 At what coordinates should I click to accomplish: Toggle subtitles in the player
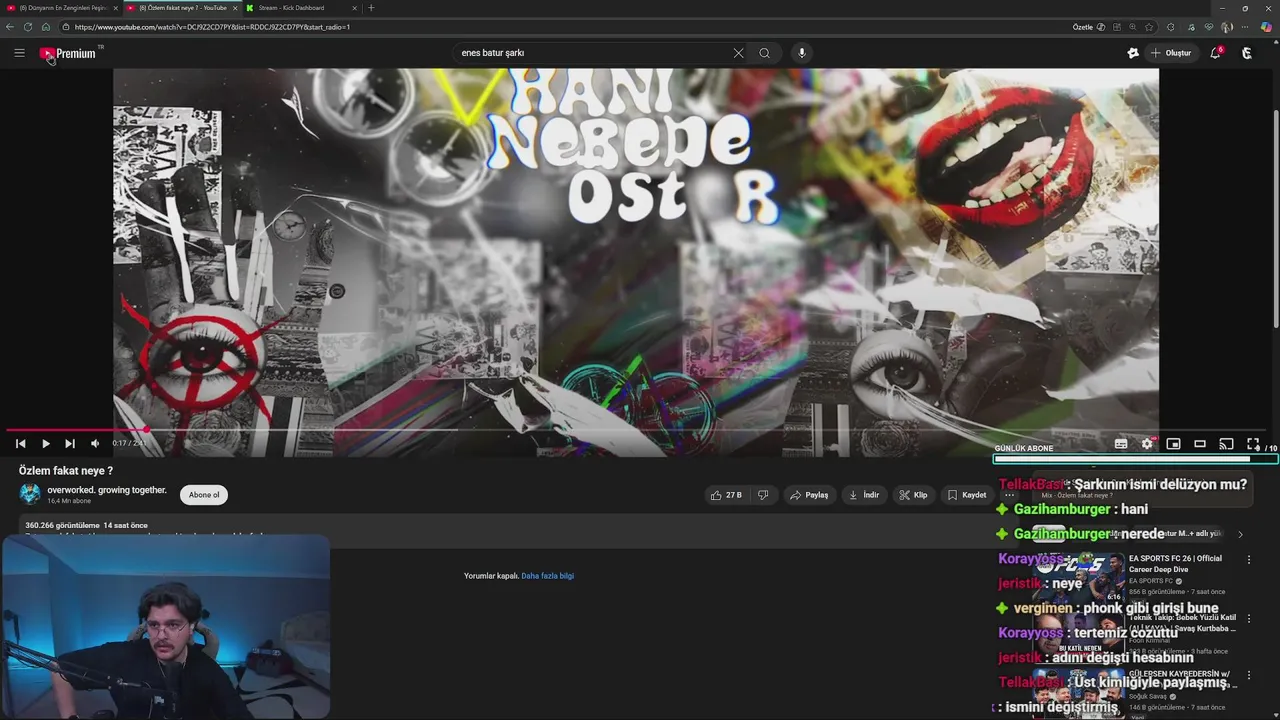point(1121,444)
